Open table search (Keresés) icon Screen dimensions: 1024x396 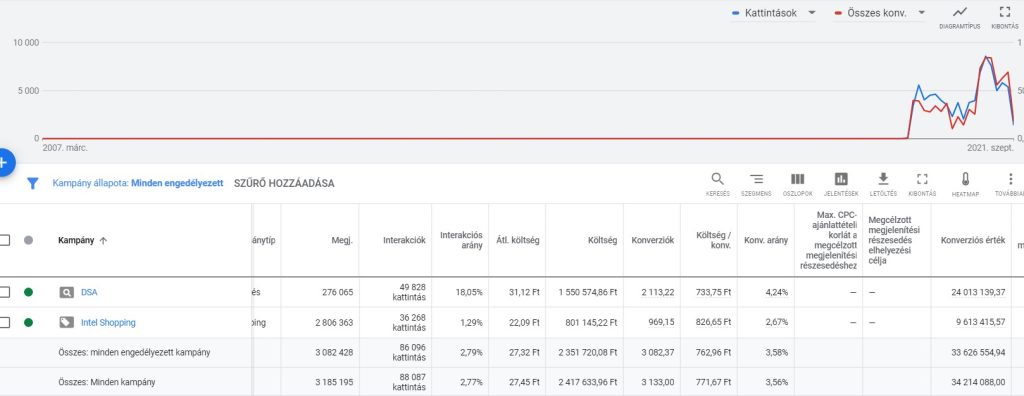(x=717, y=179)
